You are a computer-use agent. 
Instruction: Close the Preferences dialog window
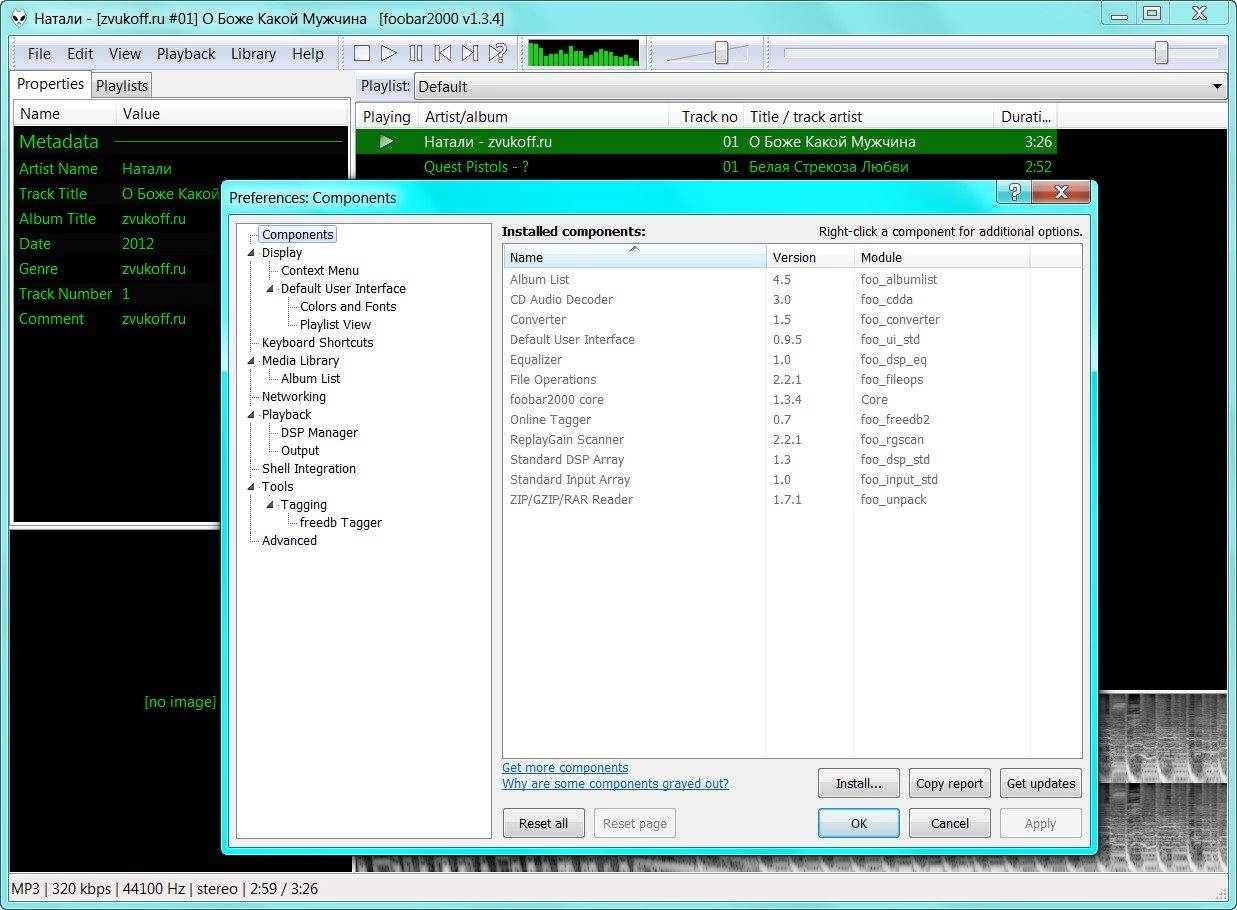[x=1060, y=193]
